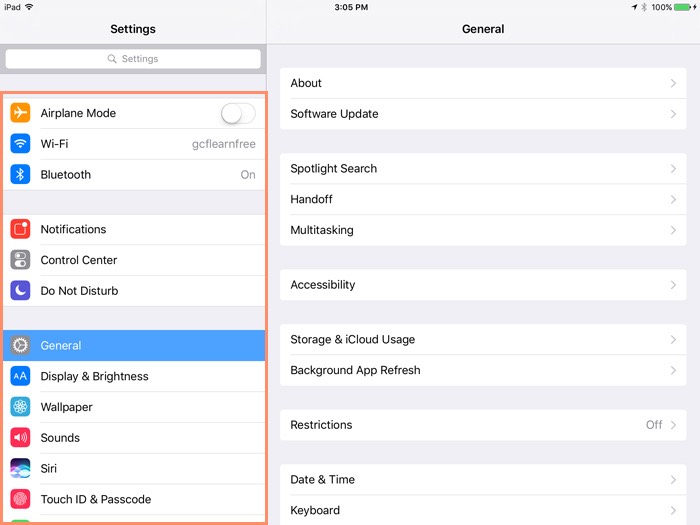Tap the Siri icon
Image resolution: width=700 pixels, height=525 pixels.
(x=20, y=468)
